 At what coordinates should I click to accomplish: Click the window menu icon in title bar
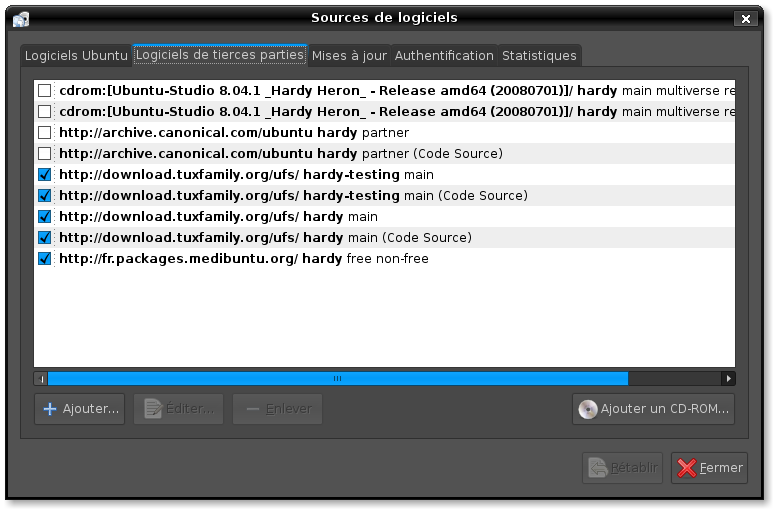coord(21,18)
